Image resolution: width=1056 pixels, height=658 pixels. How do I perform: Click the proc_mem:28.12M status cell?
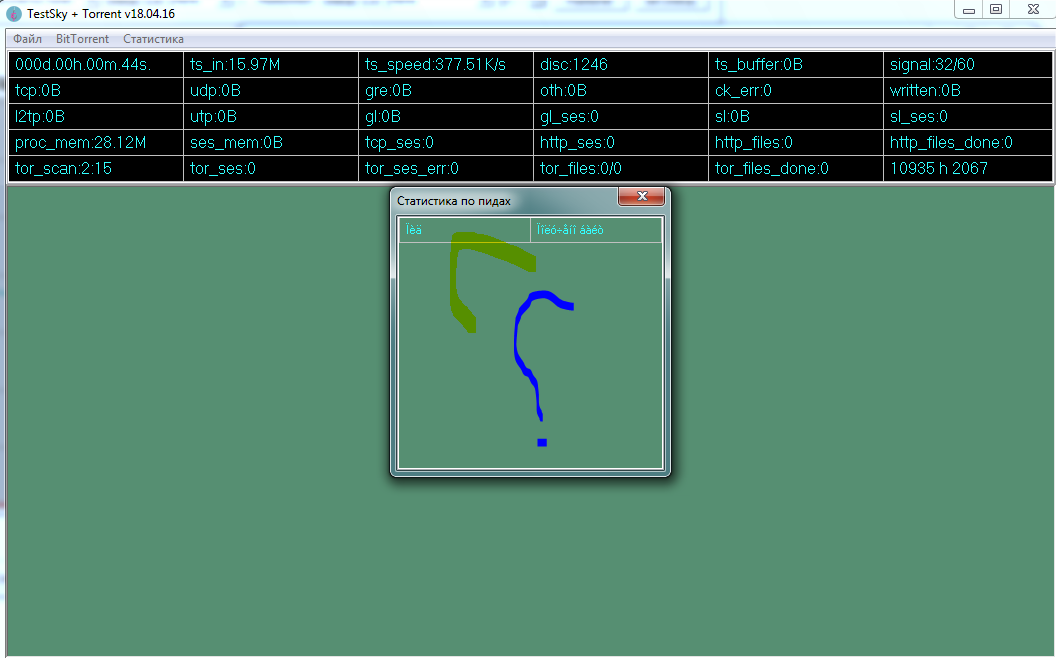point(95,143)
